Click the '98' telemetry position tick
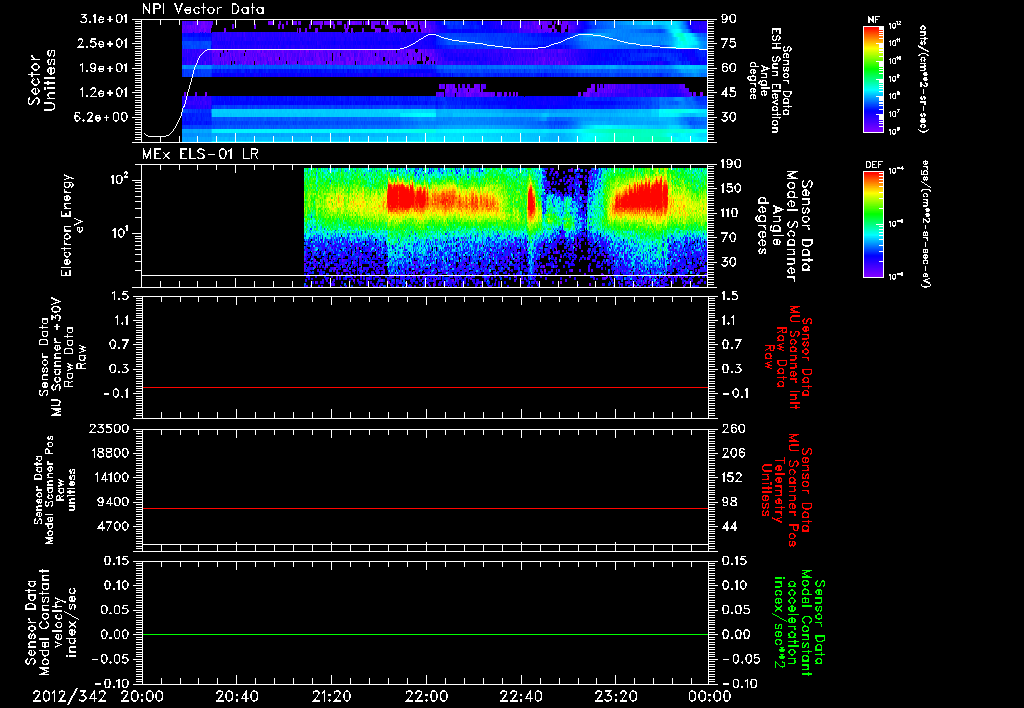1024x708 pixels. 730,502
